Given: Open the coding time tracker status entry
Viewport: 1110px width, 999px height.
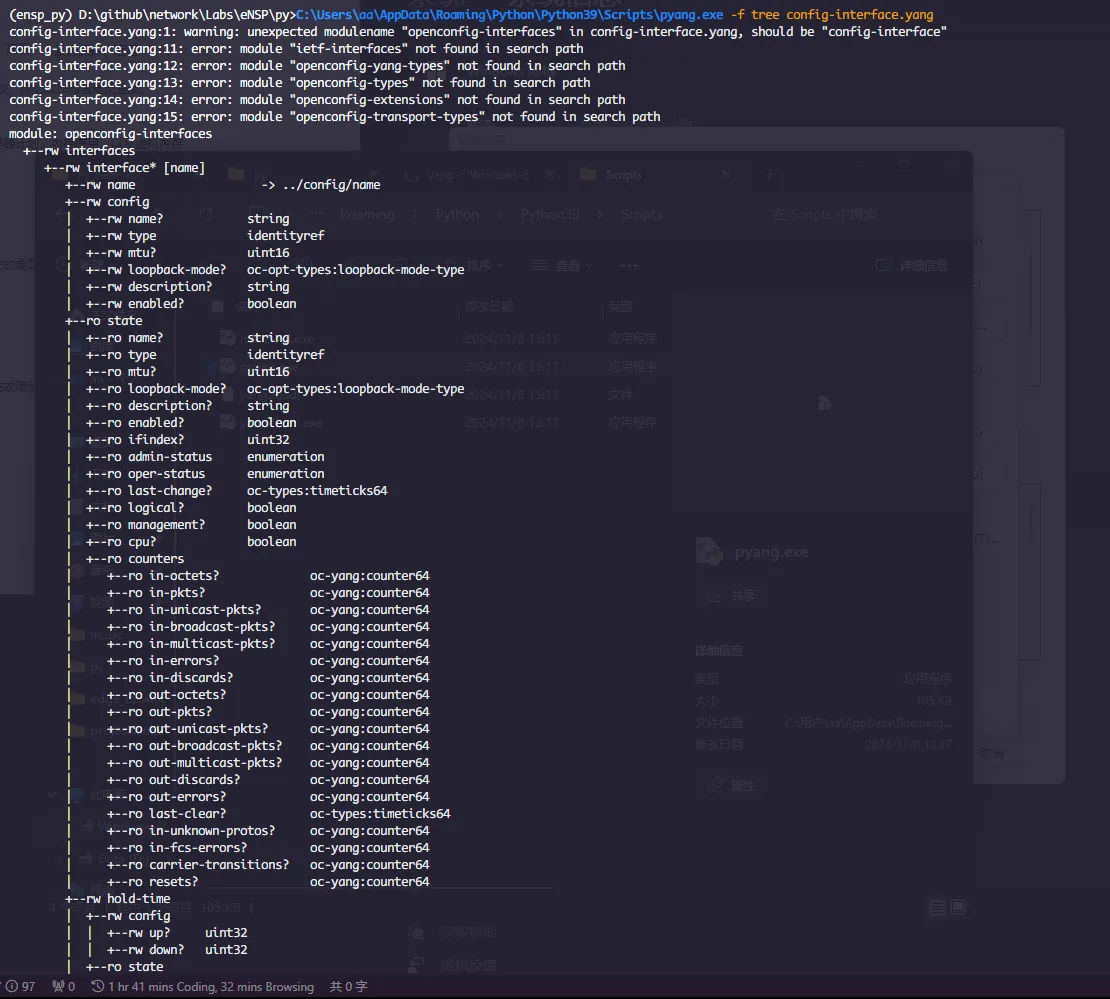Looking at the screenshot, I should [202, 986].
